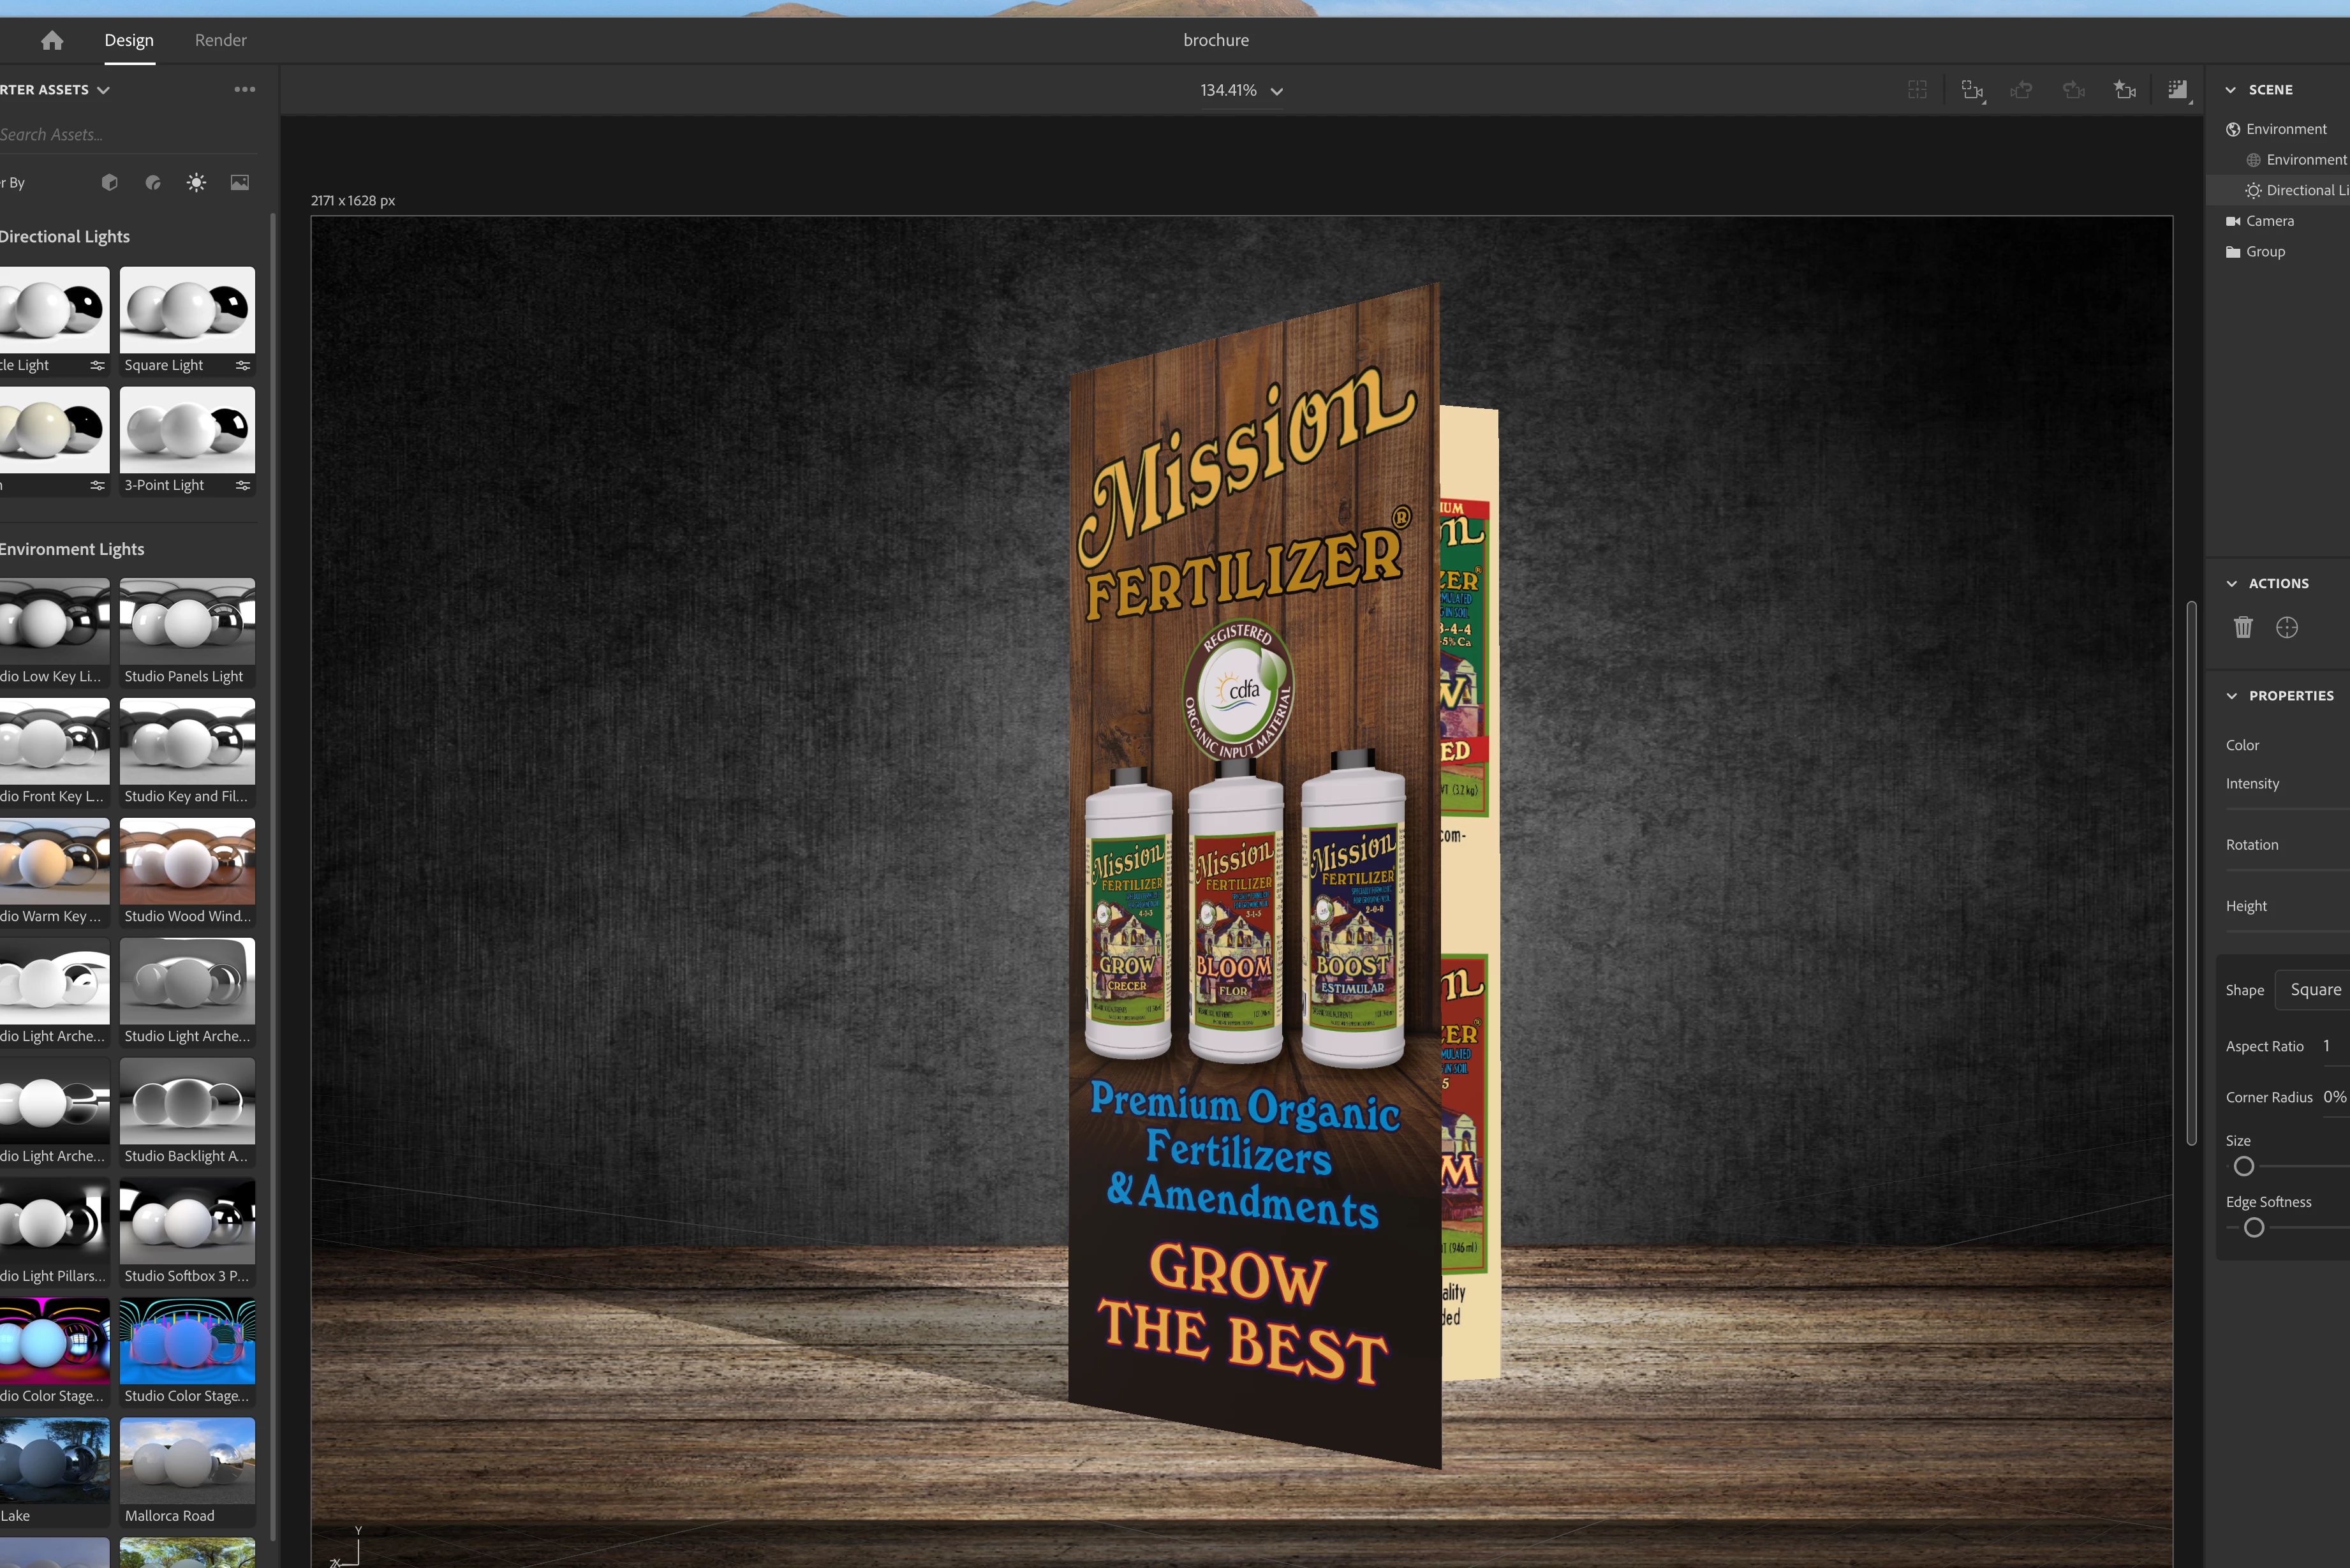Open the camera bookmarks star icon
The height and width of the screenshot is (1568, 2350).
[x=2124, y=90]
